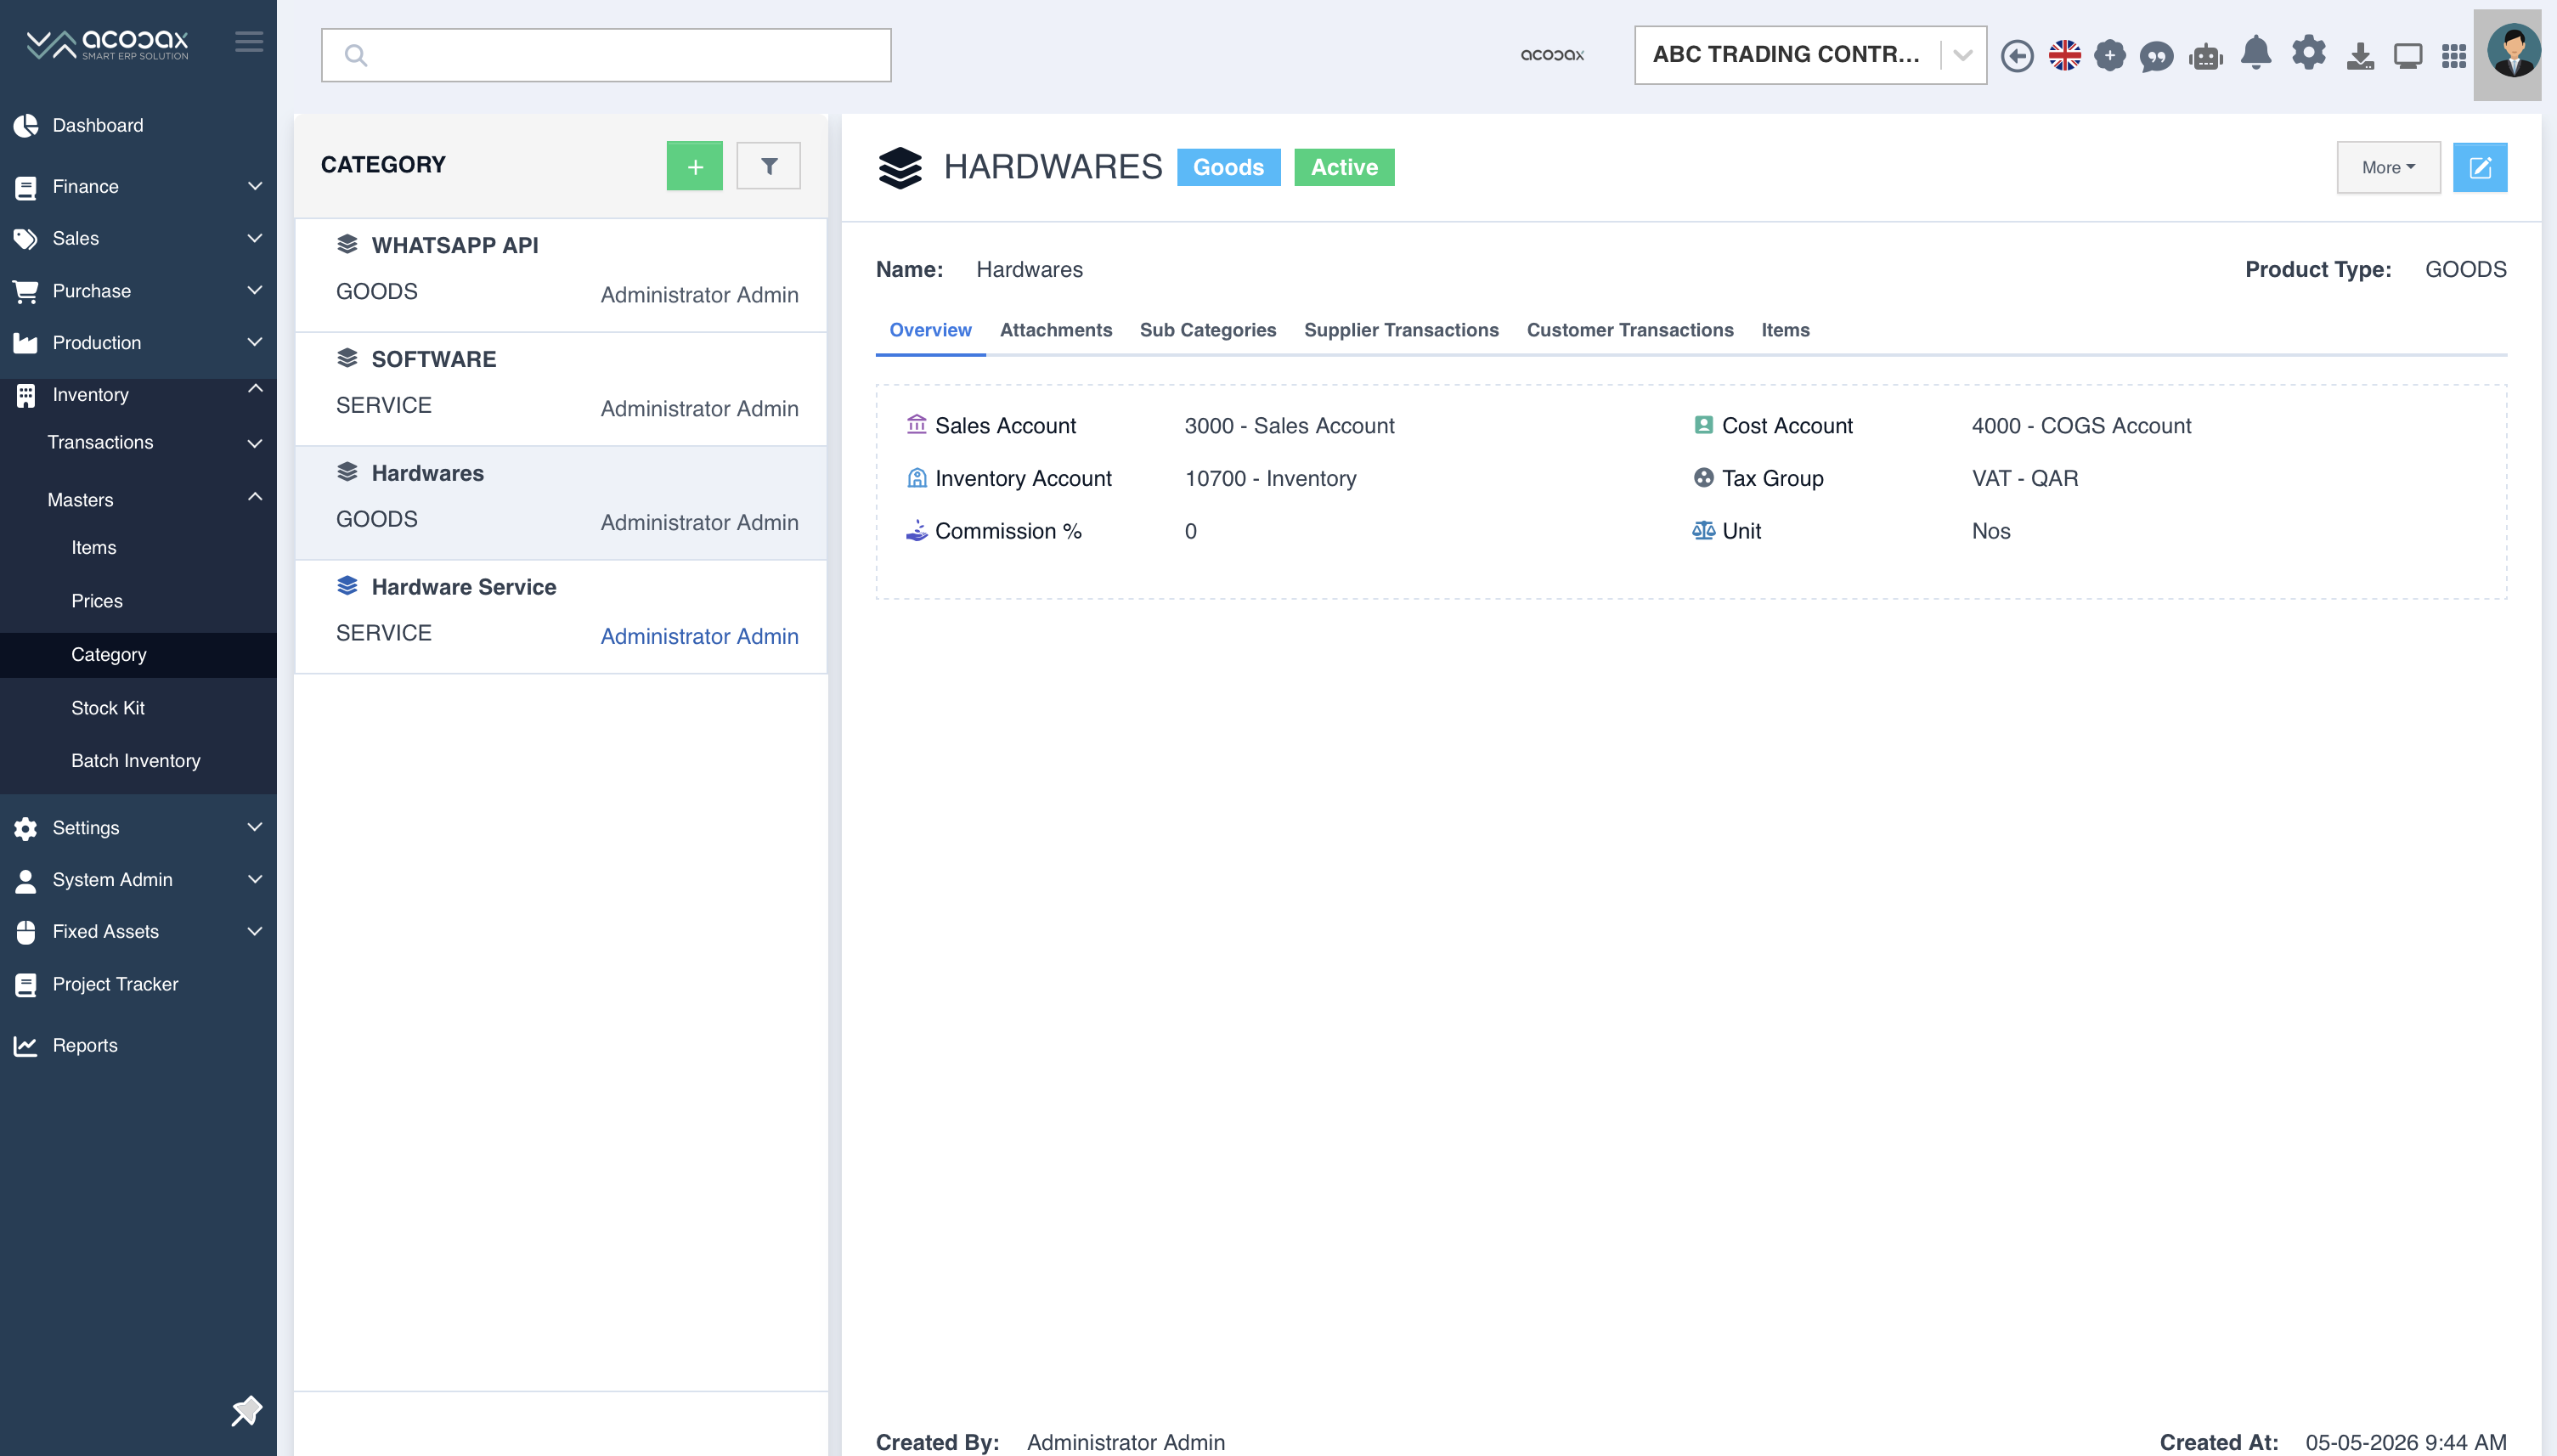Image resolution: width=2557 pixels, height=1456 pixels.
Task: Edit the Hardwares category with pencil icon
Action: 2480,167
